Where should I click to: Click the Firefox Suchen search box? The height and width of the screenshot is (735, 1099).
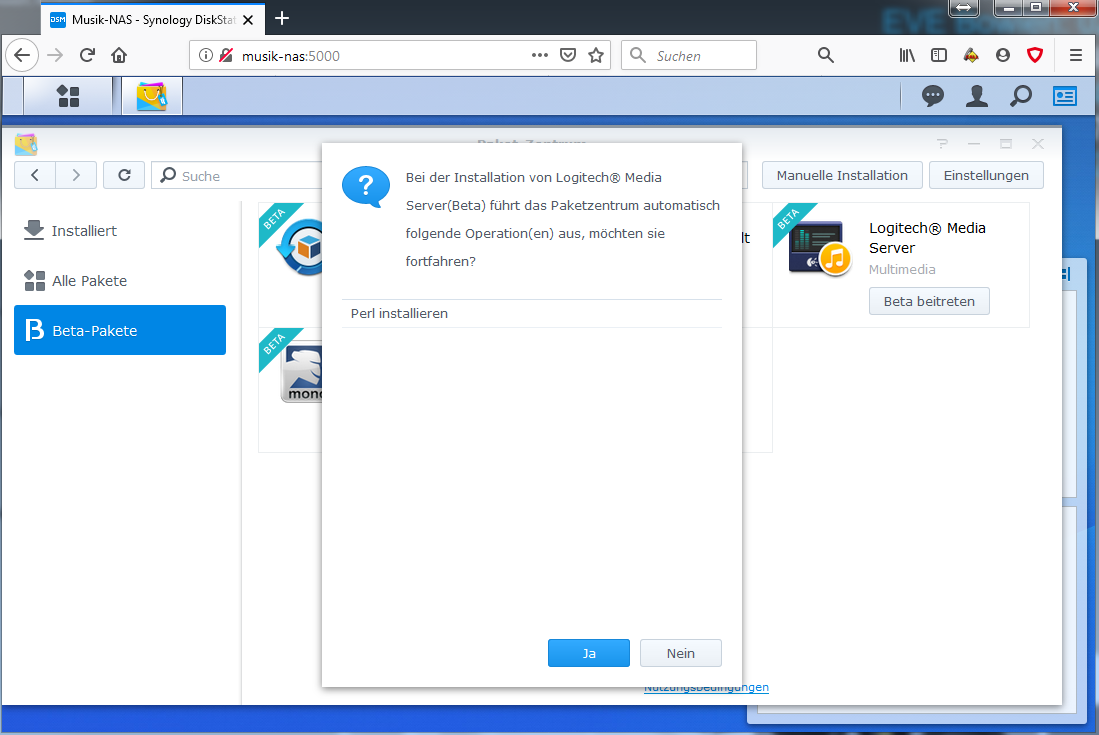[689, 55]
